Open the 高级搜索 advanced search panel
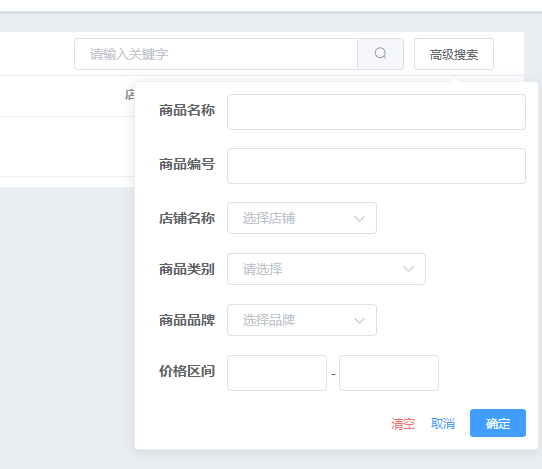The height and width of the screenshot is (469, 542). click(x=454, y=54)
